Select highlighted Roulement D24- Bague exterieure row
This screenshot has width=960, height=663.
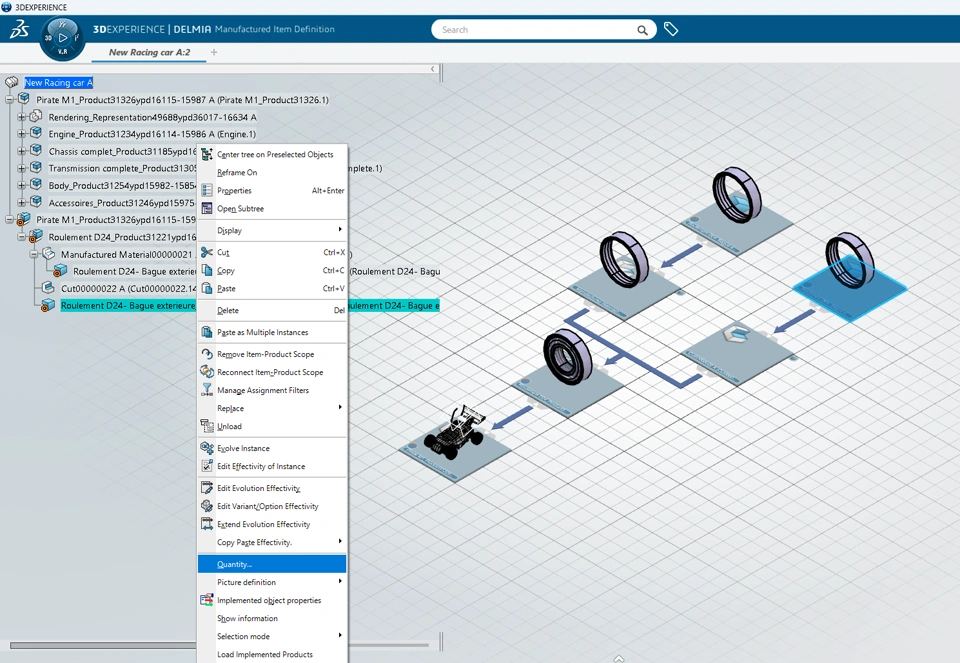tap(128, 305)
